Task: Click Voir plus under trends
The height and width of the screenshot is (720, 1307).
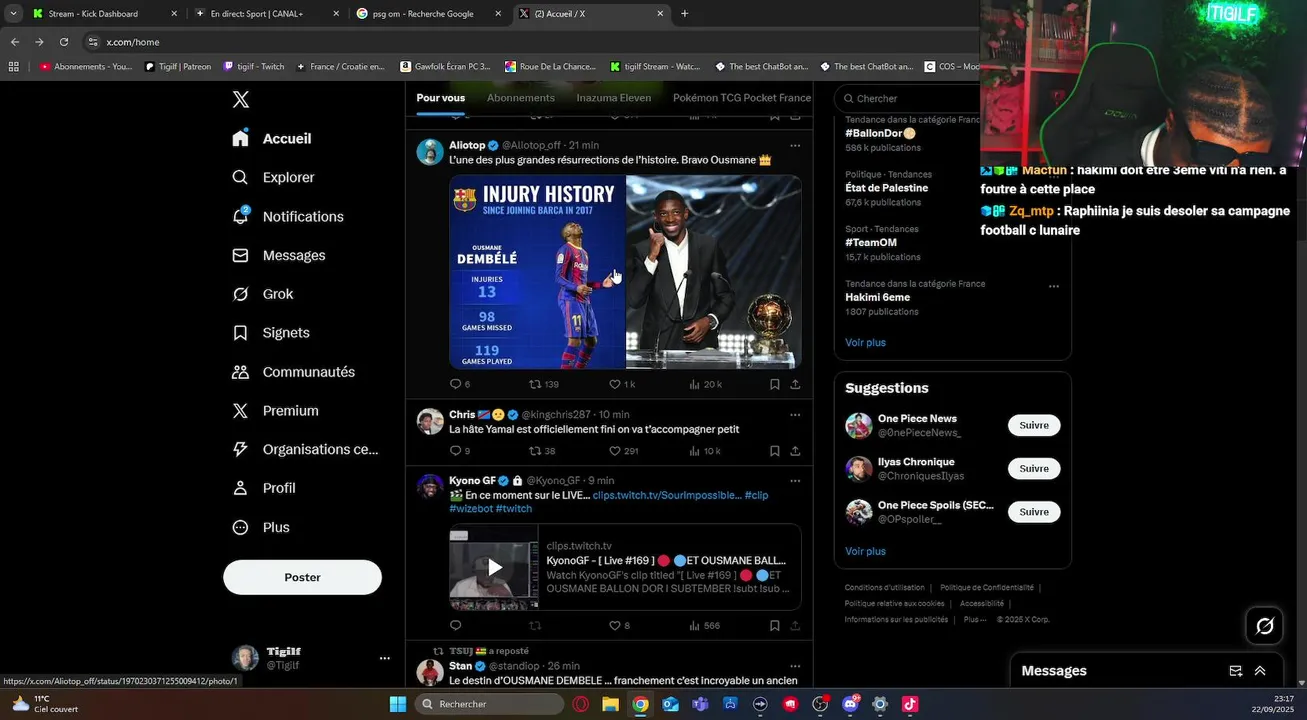Action: (865, 342)
